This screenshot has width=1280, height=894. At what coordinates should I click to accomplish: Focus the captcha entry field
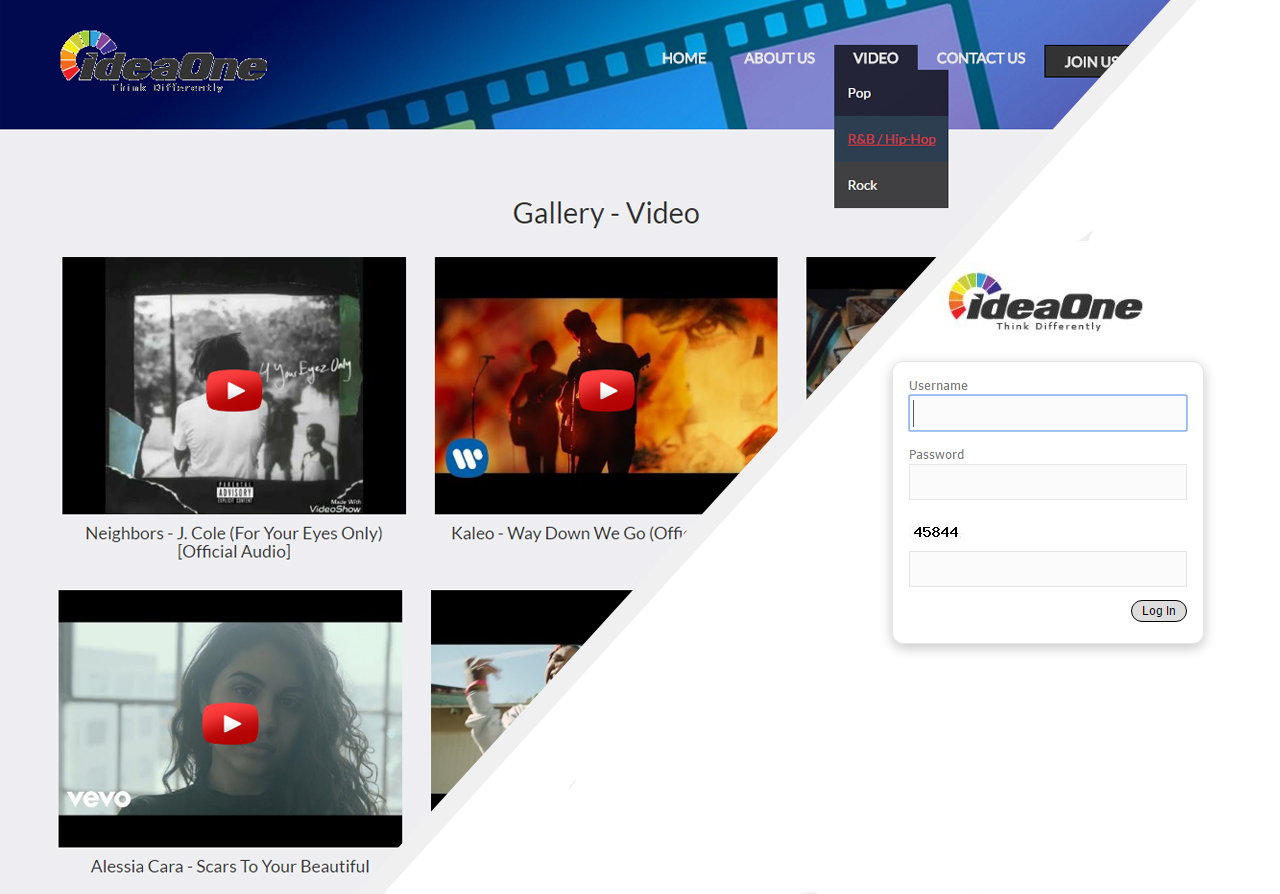pos(1048,569)
